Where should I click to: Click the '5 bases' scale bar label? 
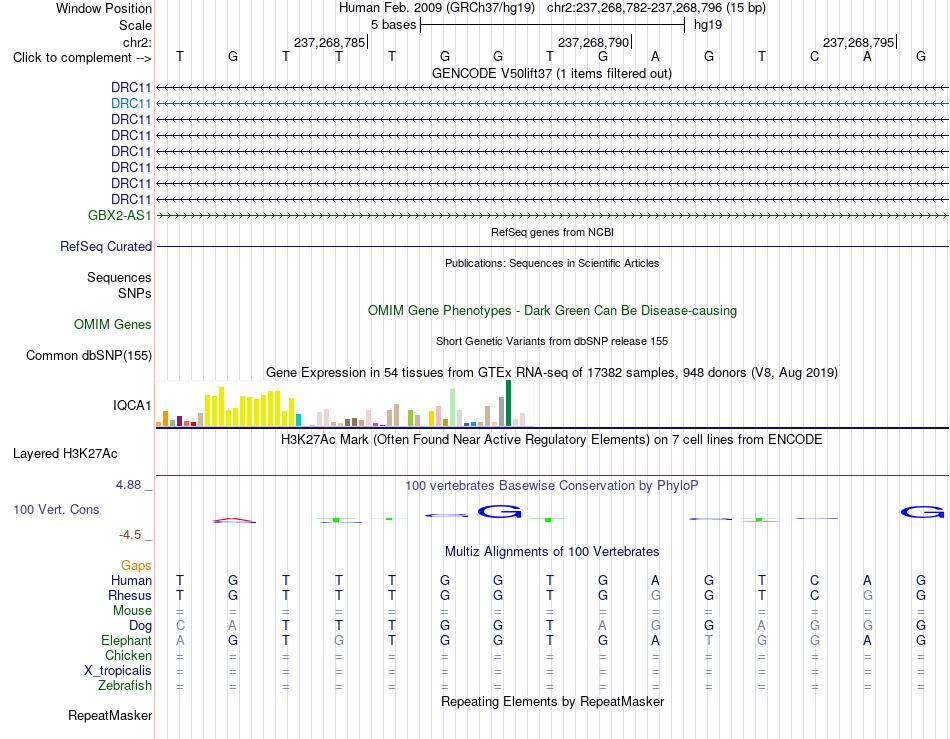point(394,25)
